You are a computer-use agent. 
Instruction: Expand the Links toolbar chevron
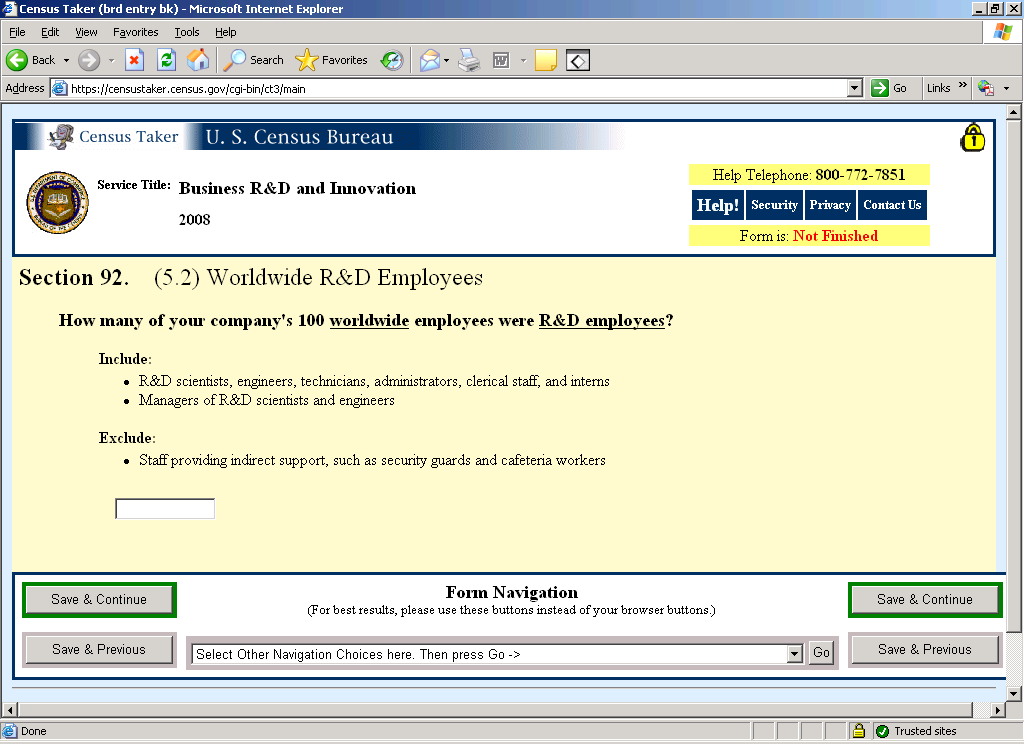coord(963,85)
